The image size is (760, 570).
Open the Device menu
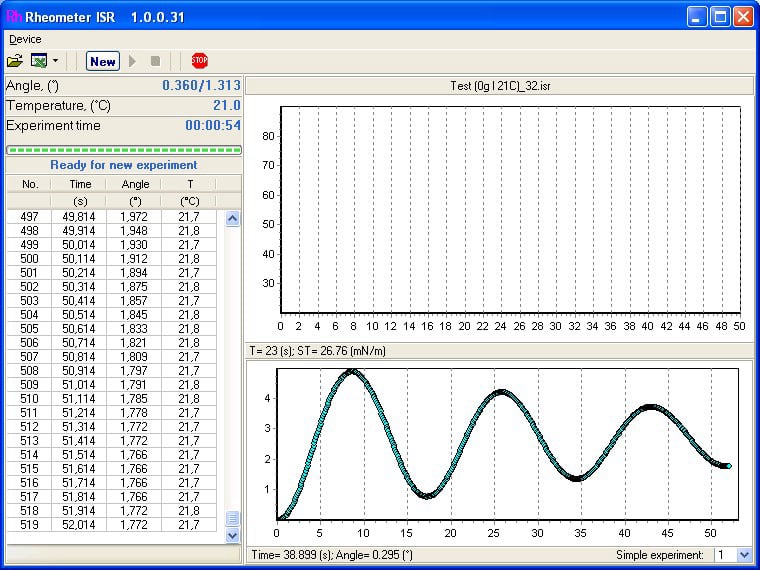25,40
